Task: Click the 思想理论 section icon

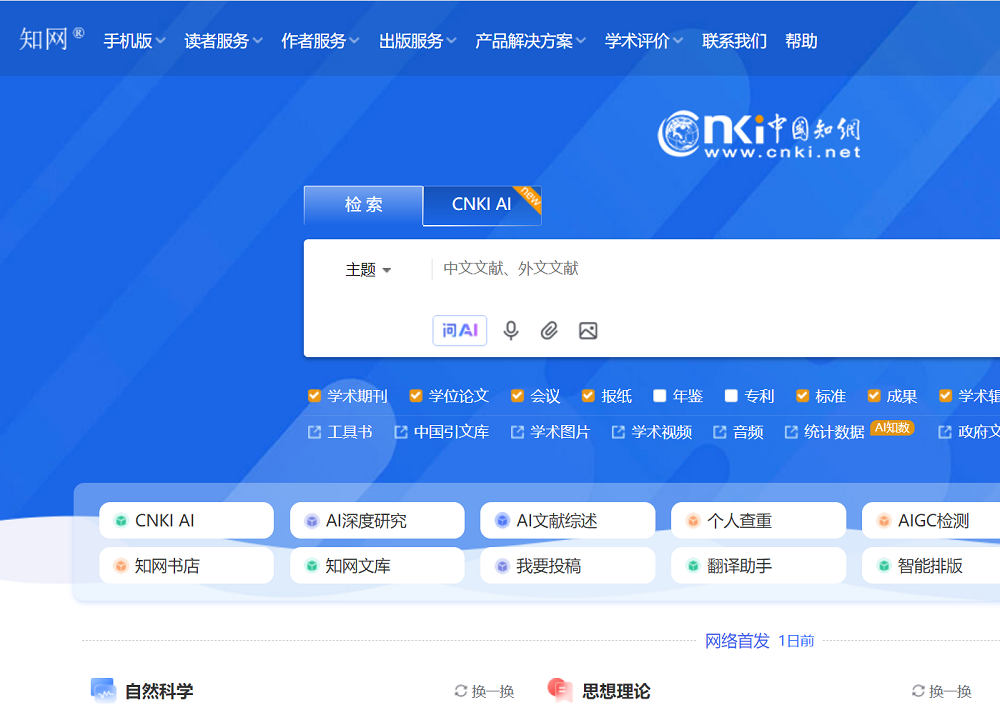Action: tap(558, 690)
